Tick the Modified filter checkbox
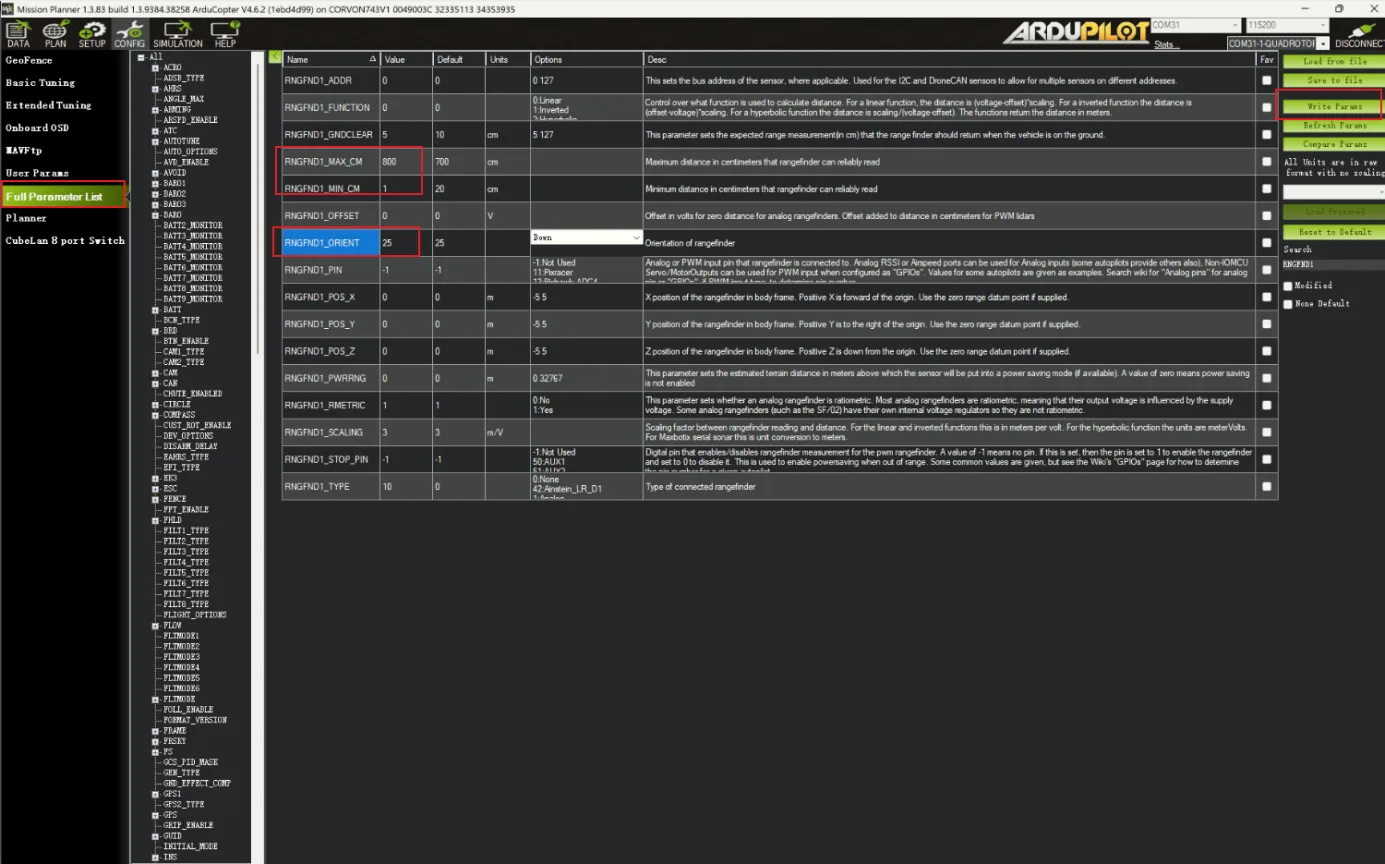Image resolution: width=1385 pixels, height=864 pixels. pos(1289,286)
